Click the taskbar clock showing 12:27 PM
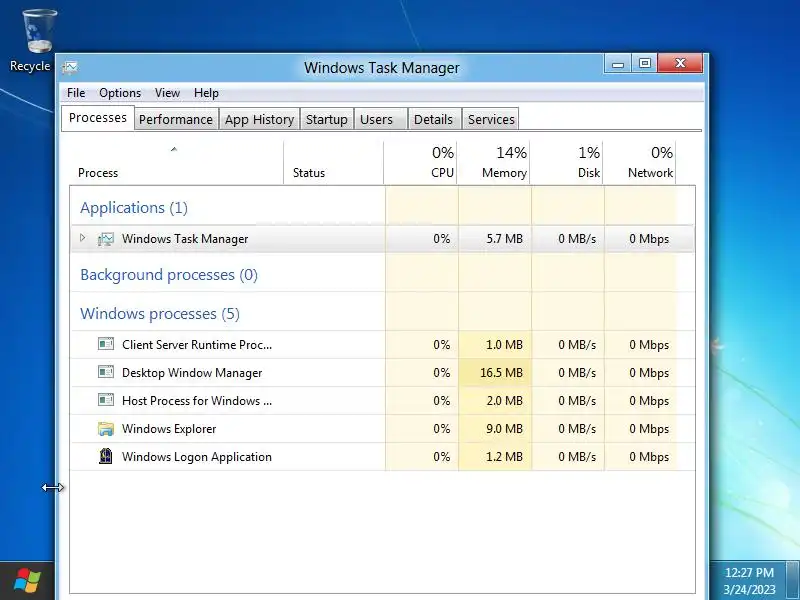Image resolution: width=800 pixels, height=600 pixels. 749,572
